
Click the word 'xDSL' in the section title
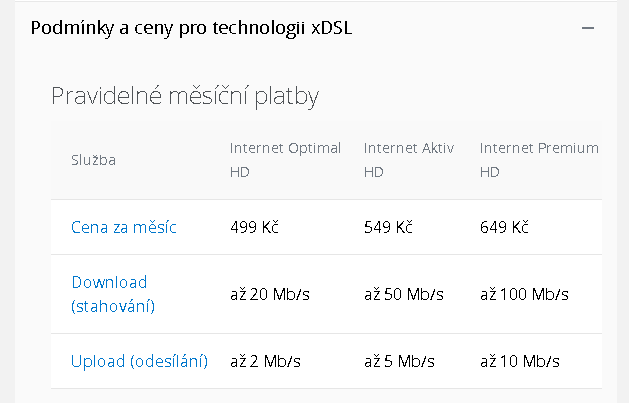(331, 28)
